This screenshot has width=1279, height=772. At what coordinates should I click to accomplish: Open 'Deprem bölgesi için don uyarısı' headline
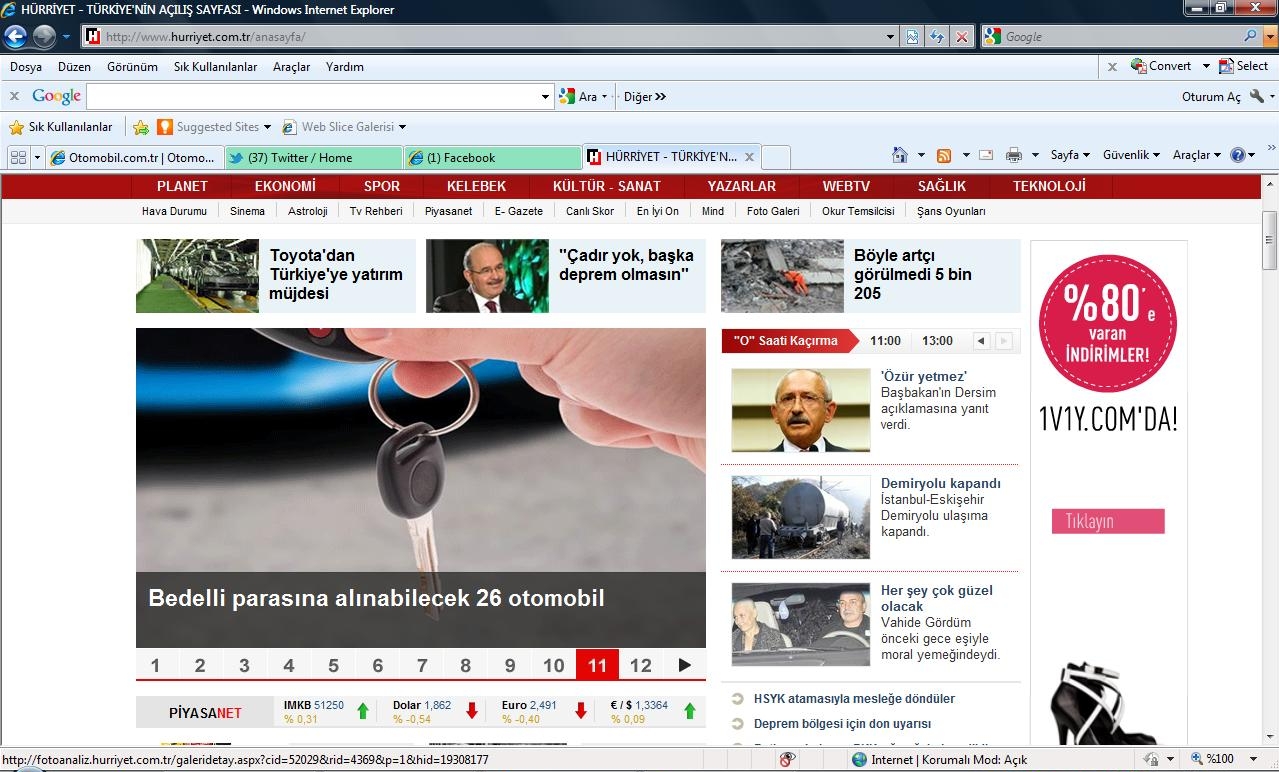pos(842,724)
